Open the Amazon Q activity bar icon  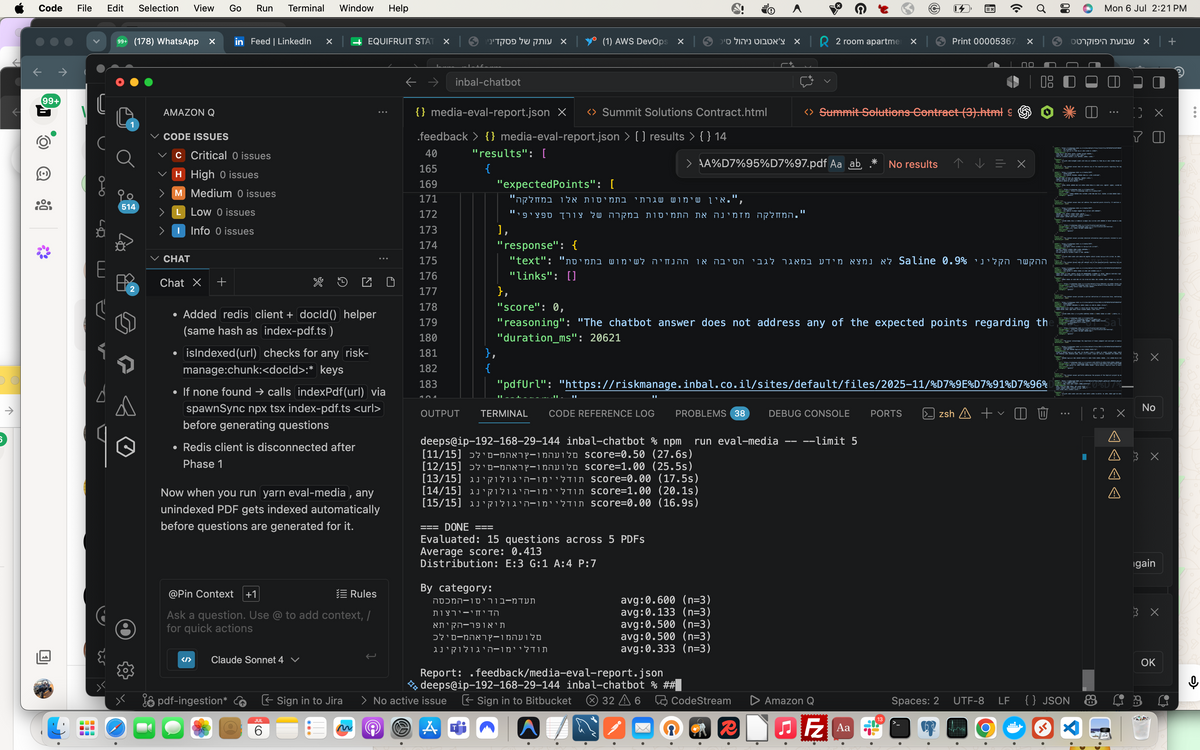tap(125, 447)
